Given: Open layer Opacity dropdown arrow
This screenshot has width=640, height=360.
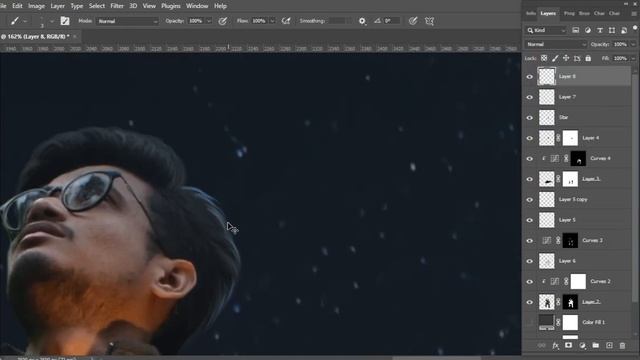Looking at the screenshot, I should pos(633,44).
